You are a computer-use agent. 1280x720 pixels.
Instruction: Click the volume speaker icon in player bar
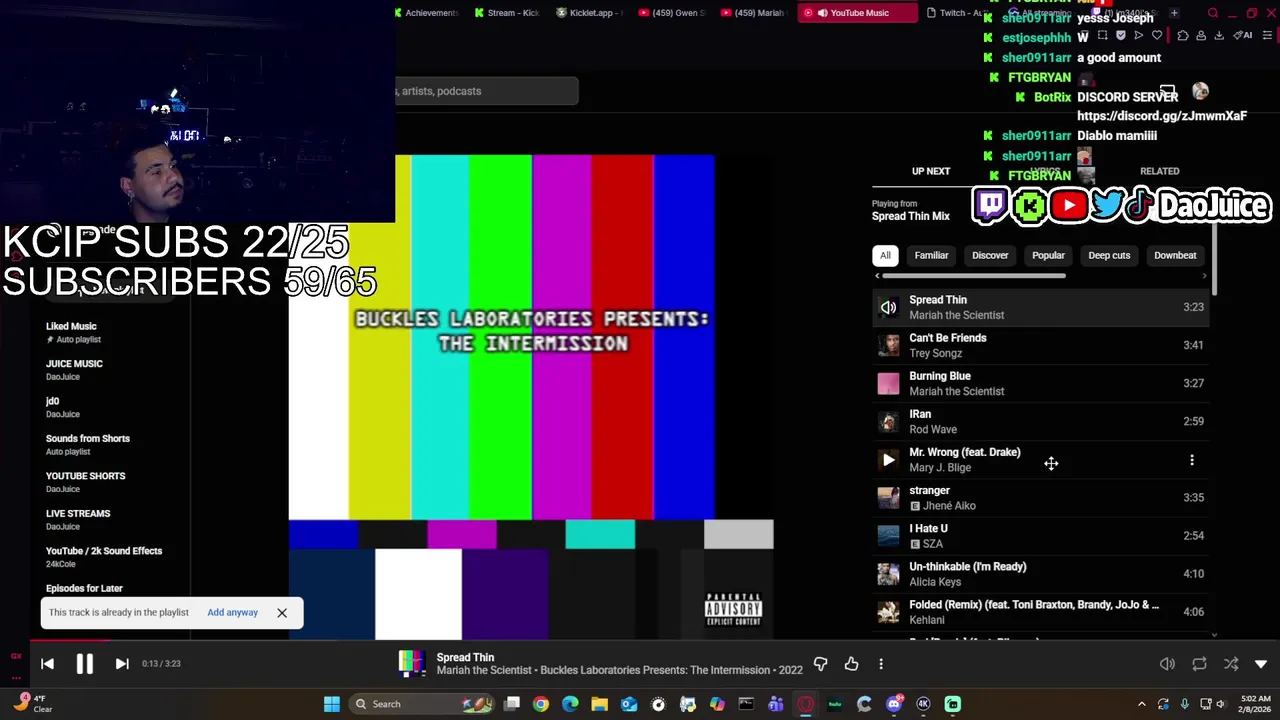1167,664
